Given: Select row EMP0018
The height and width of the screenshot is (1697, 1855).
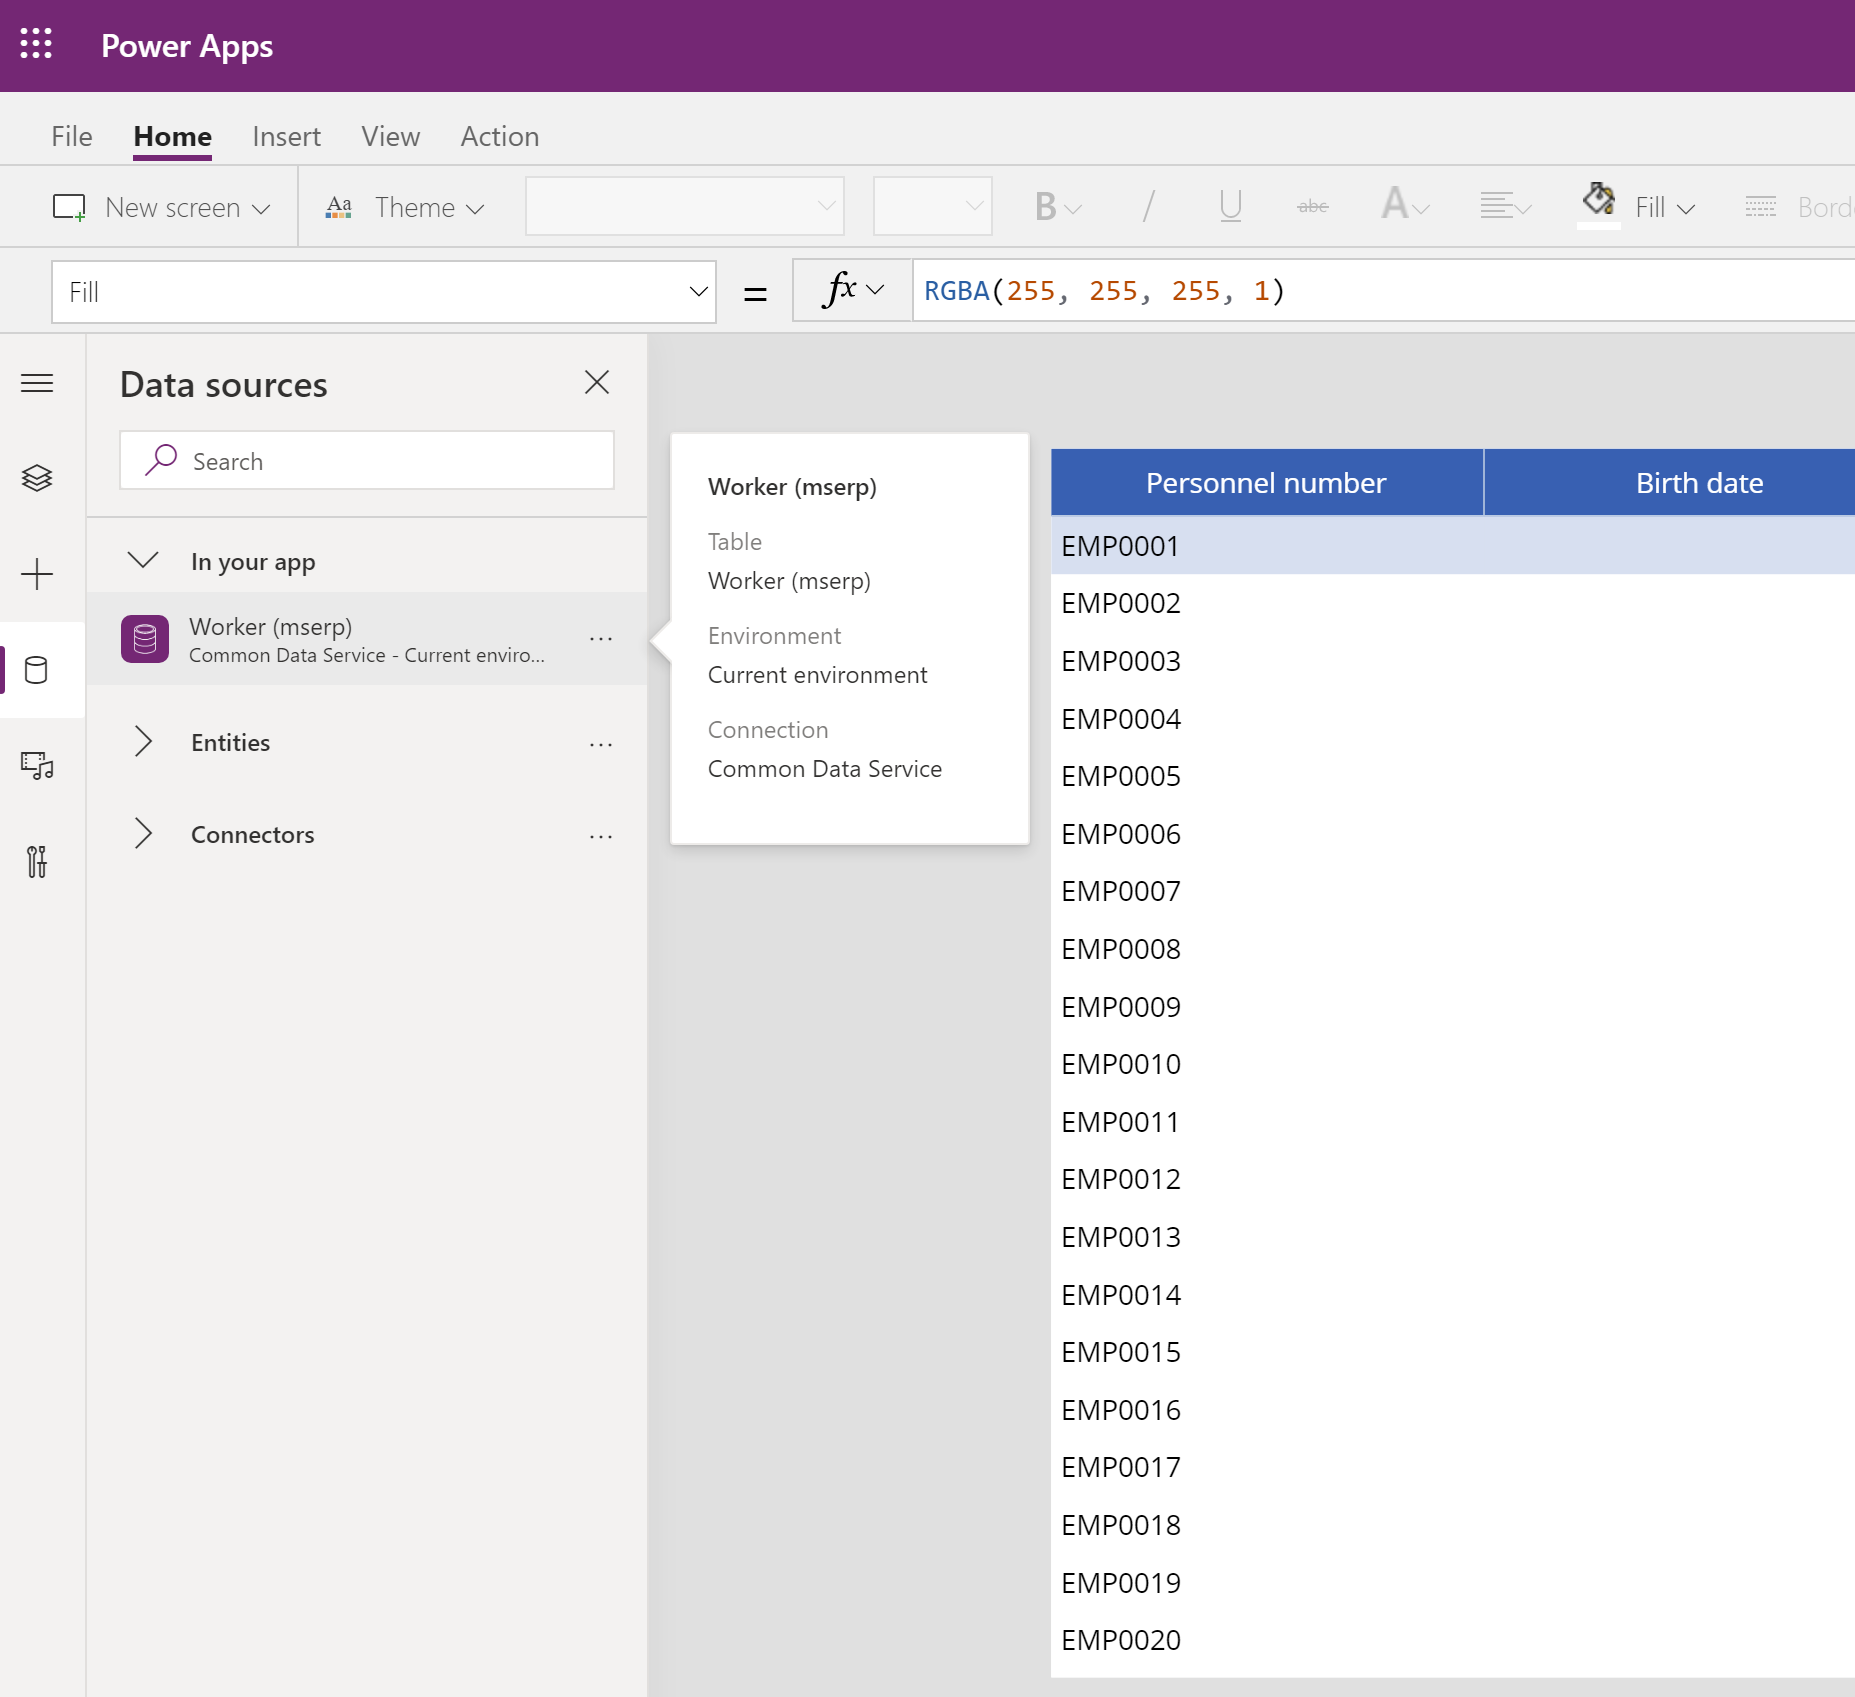Looking at the screenshot, I should click(x=1453, y=1525).
